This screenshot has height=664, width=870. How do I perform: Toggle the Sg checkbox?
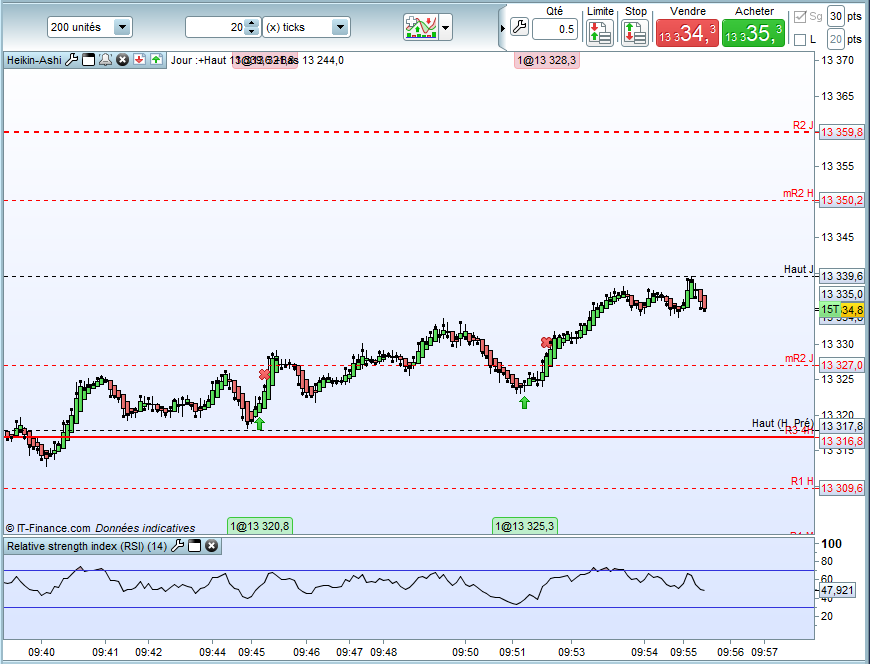point(800,17)
